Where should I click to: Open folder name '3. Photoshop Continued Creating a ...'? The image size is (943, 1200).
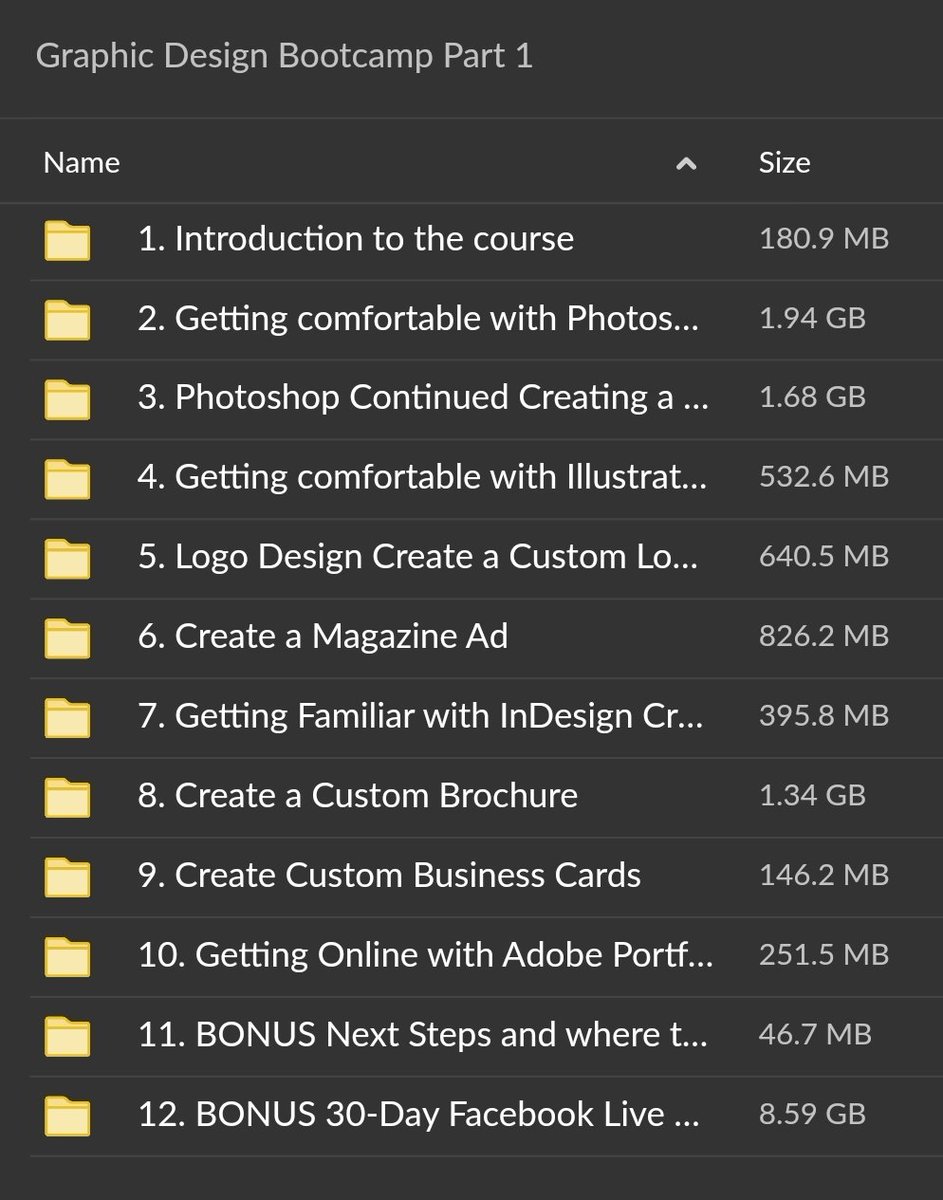point(423,398)
